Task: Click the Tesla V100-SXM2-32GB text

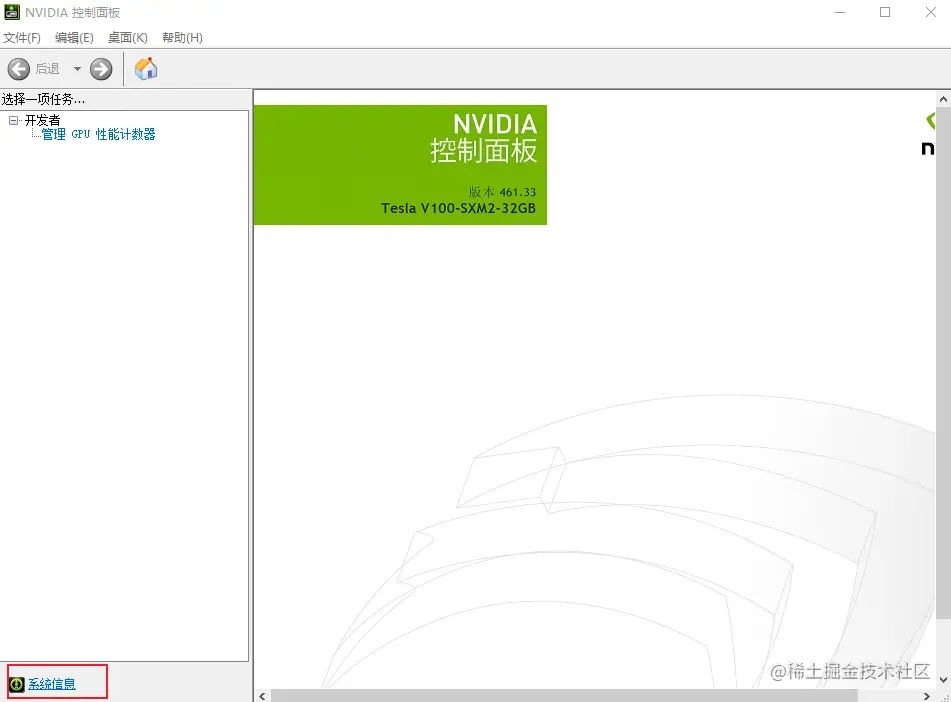Action: click(459, 209)
